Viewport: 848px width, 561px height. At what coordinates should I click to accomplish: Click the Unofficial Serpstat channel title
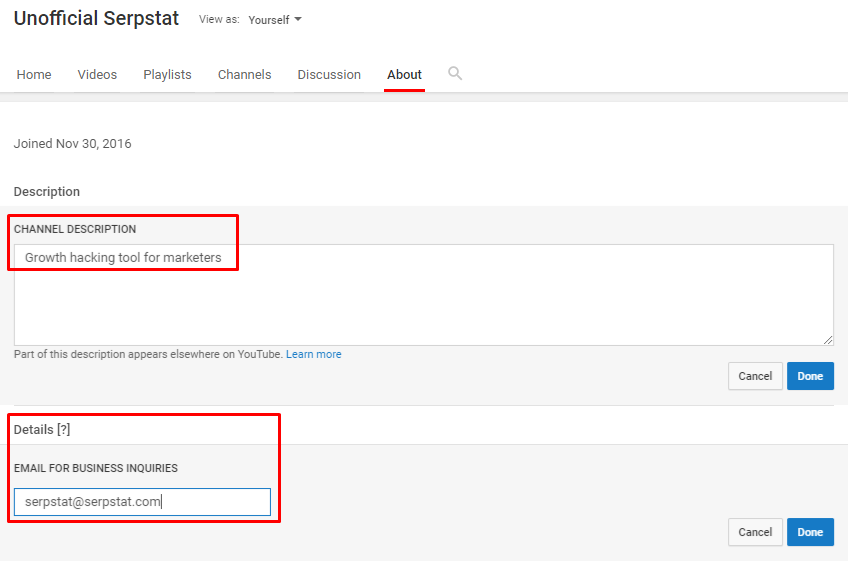pos(96,18)
